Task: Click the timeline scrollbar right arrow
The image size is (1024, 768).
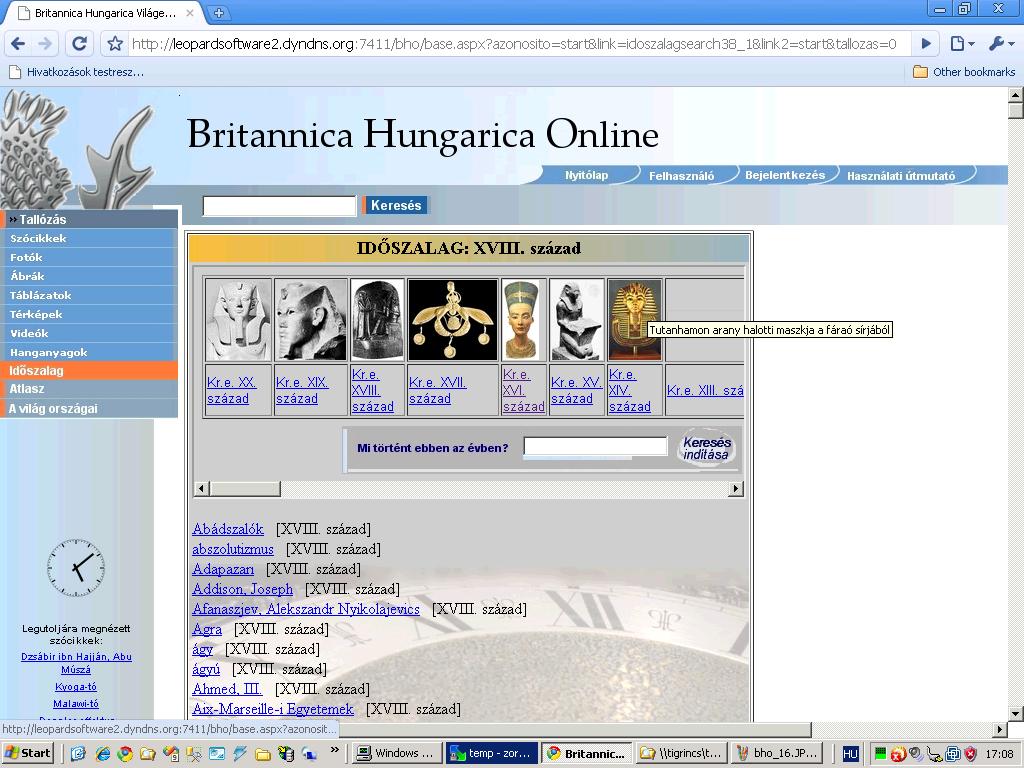Action: (x=736, y=488)
